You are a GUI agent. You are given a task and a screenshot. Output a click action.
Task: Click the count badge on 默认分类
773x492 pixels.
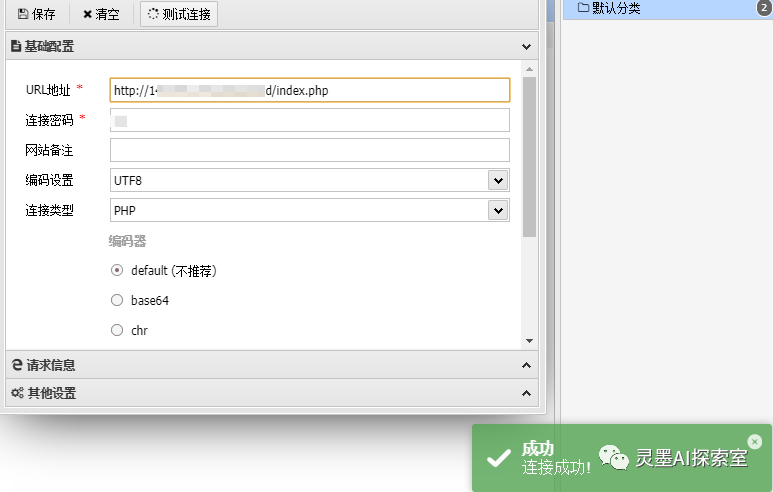pos(763,9)
